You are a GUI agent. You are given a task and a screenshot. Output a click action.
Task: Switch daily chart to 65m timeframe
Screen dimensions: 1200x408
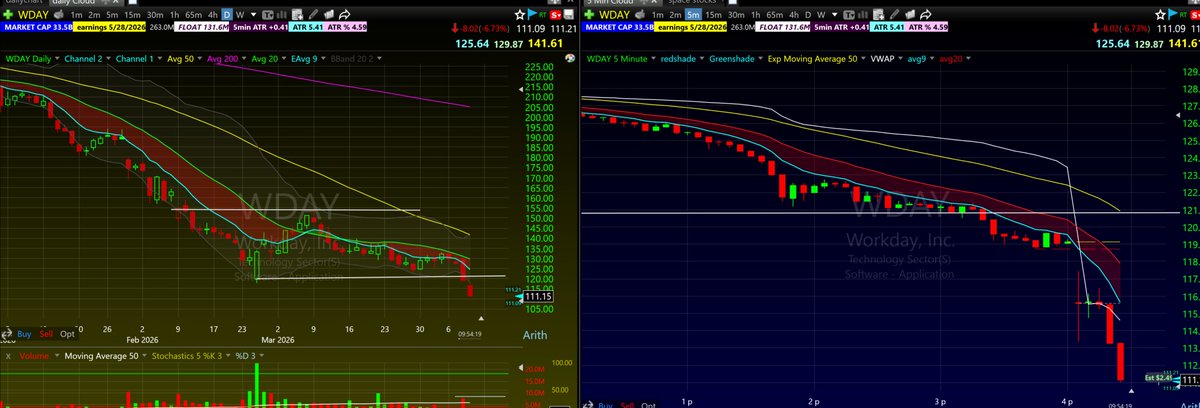point(193,15)
